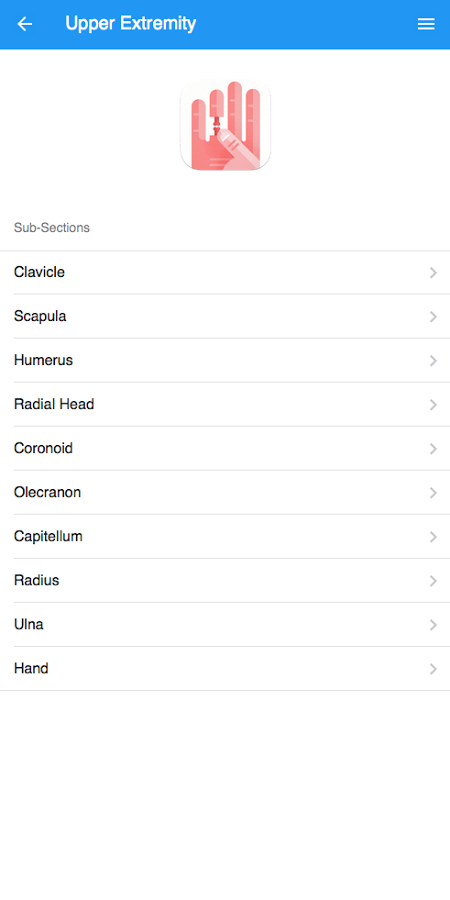Viewport: 450px width, 900px height.
Task: Open the Olecranon sub-section
Action: 225,492
